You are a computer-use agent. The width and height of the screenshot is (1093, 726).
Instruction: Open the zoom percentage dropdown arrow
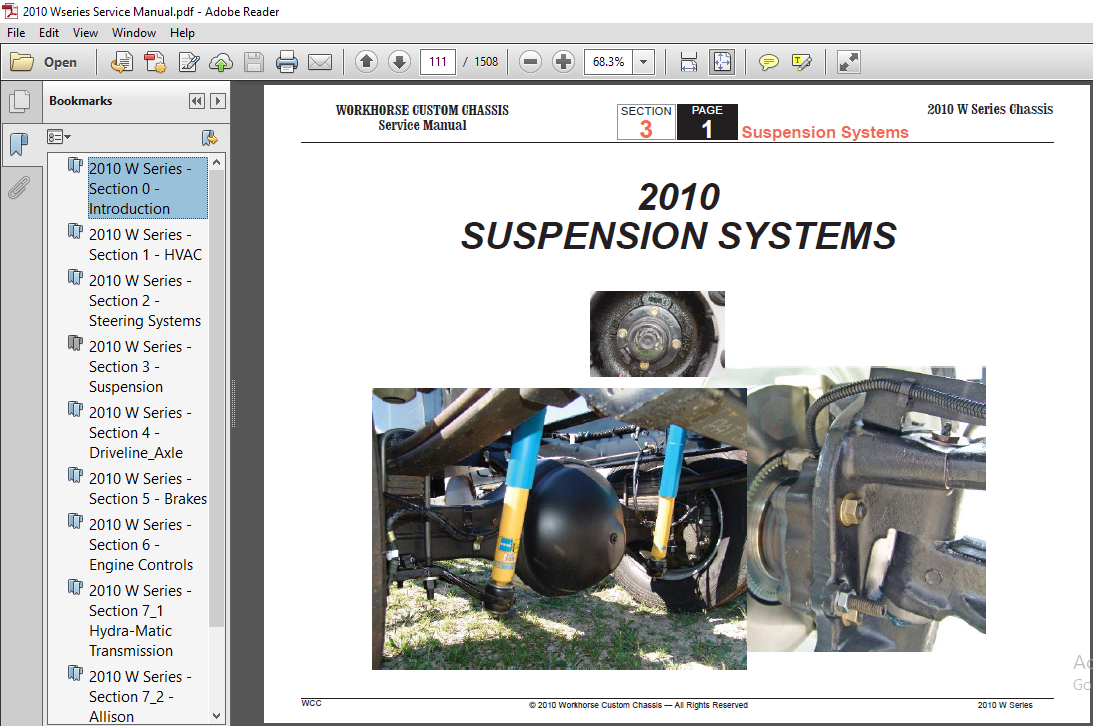pos(644,62)
